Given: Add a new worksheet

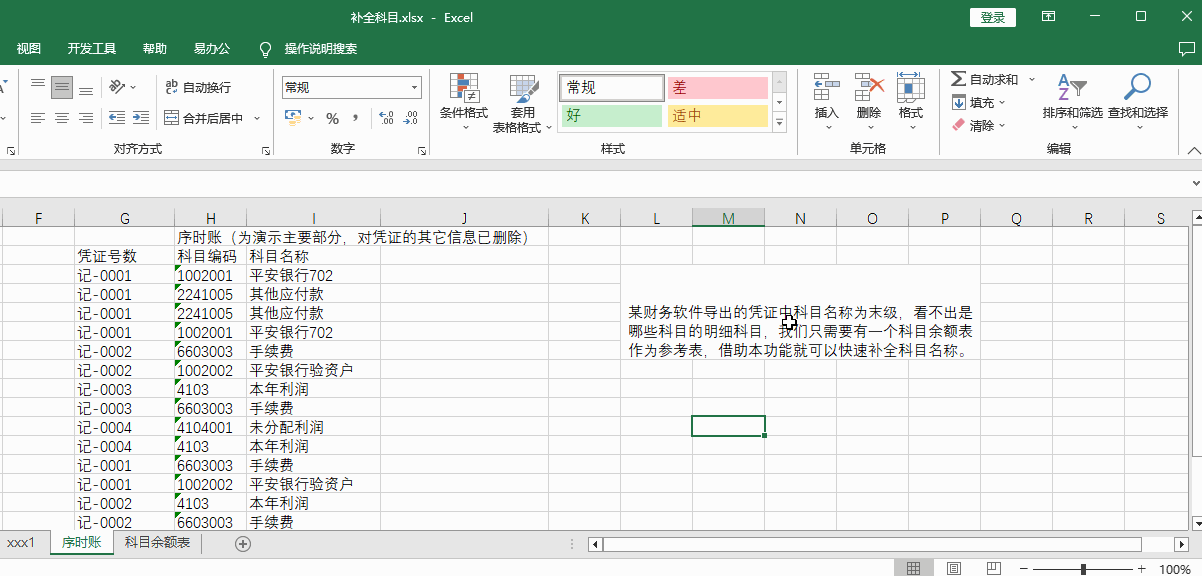Looking at the screenshot, I should coord(242,543).
